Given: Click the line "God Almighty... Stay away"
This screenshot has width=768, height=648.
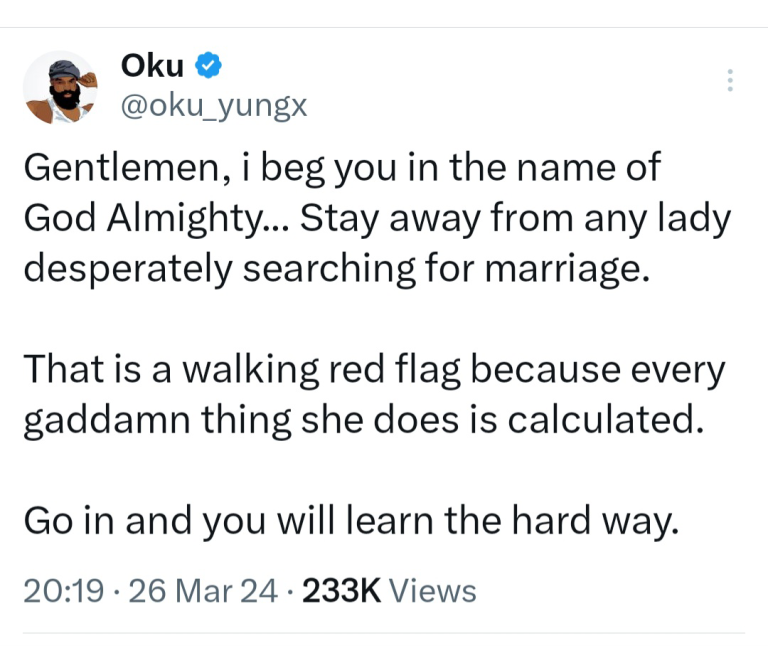Looking at the screenshot, I should pos(377,219).
